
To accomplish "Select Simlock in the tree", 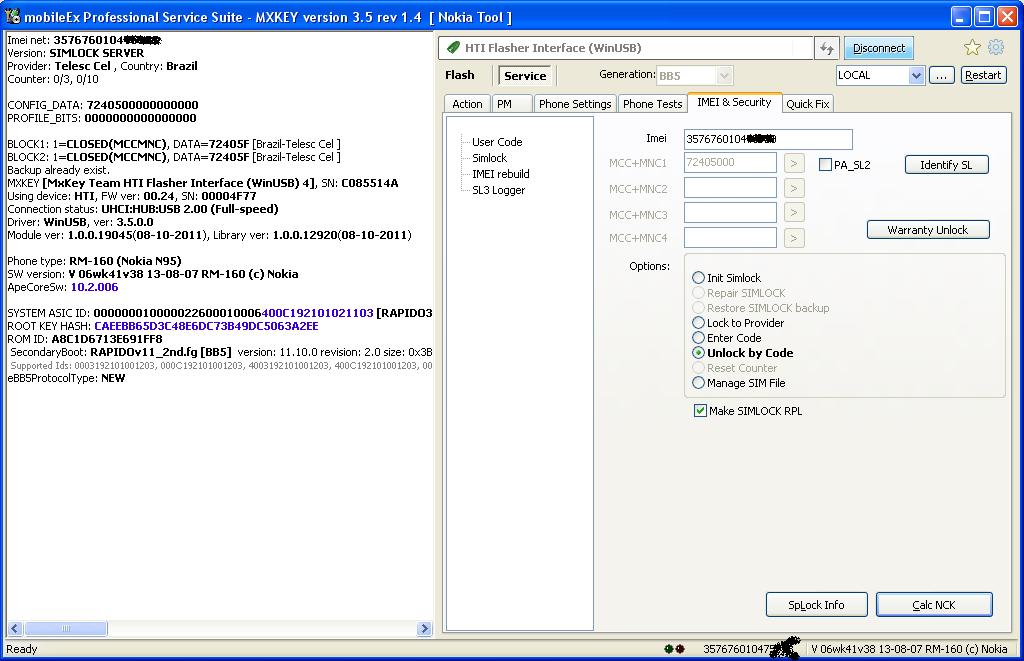I will click(489, 158).
